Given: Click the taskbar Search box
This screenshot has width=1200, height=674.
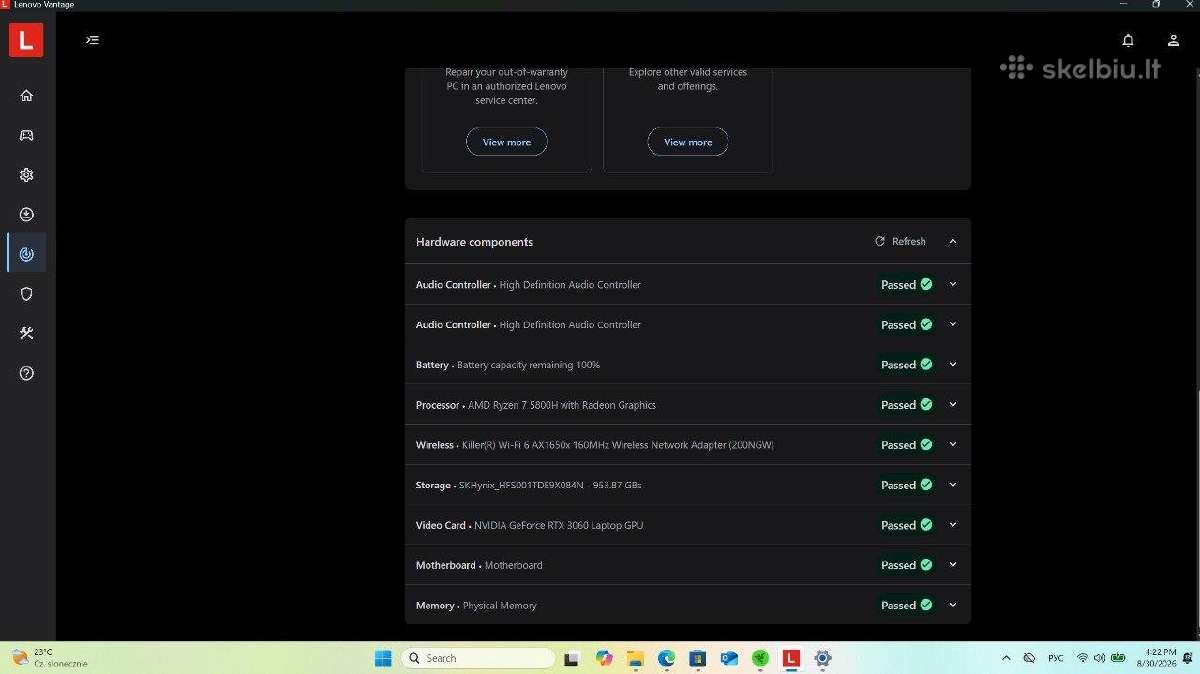Looking at the screenshot, I should click(478, 658).
